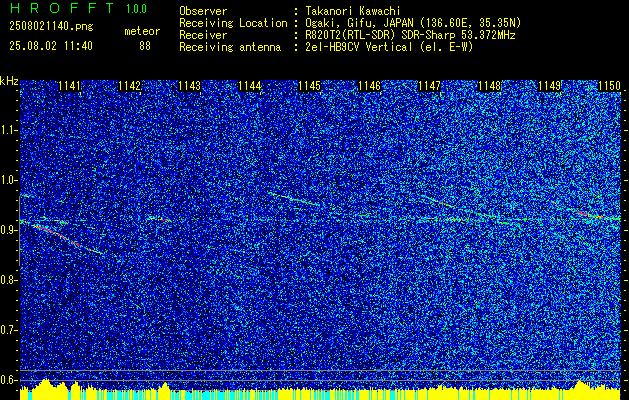The width and height of the screenshot is (629, 400).
Task: Select filename 2508021140.png
Action: pos(51,26)
